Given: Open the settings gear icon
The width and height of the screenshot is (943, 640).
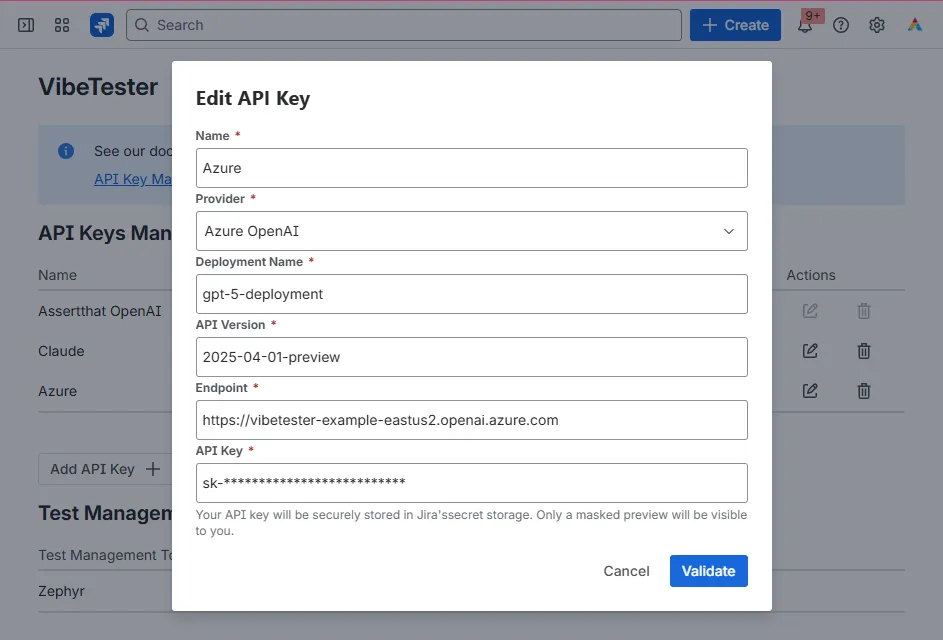Looking at the screenshot, I should tap(877, 25).
